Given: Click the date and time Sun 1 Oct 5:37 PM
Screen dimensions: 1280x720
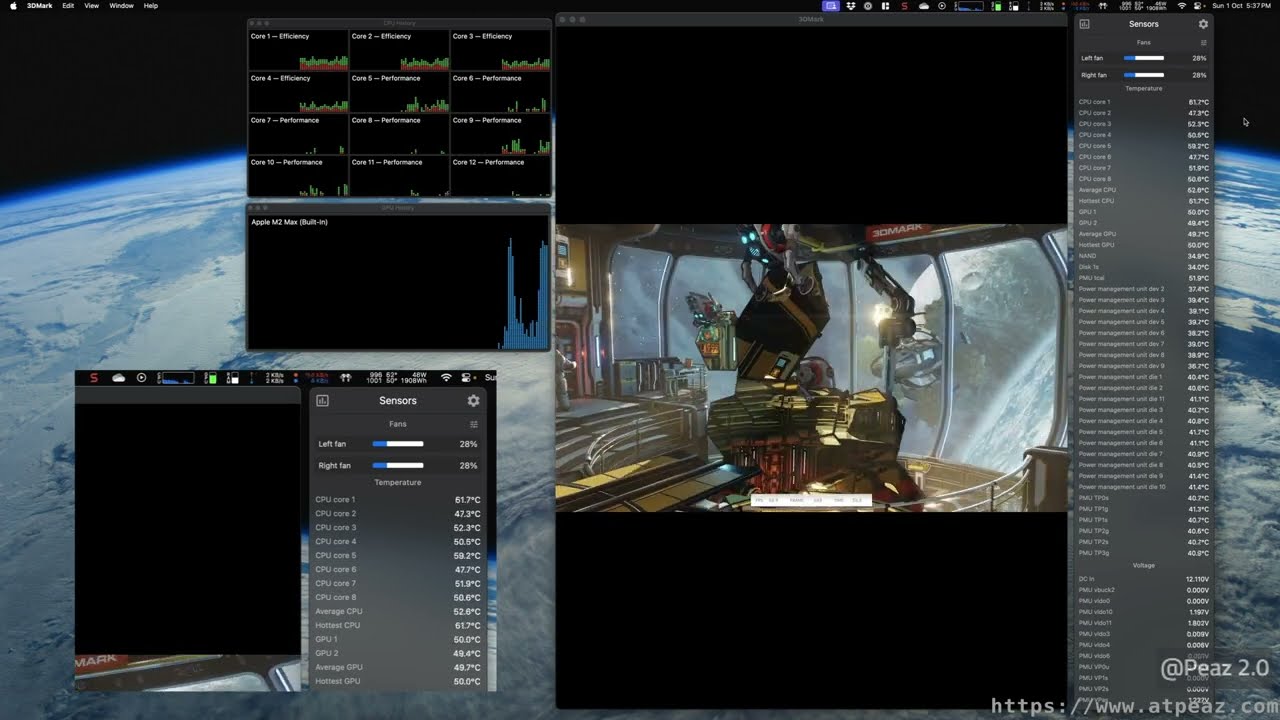Looking at the screenshot, I should tap(1242, 6).
